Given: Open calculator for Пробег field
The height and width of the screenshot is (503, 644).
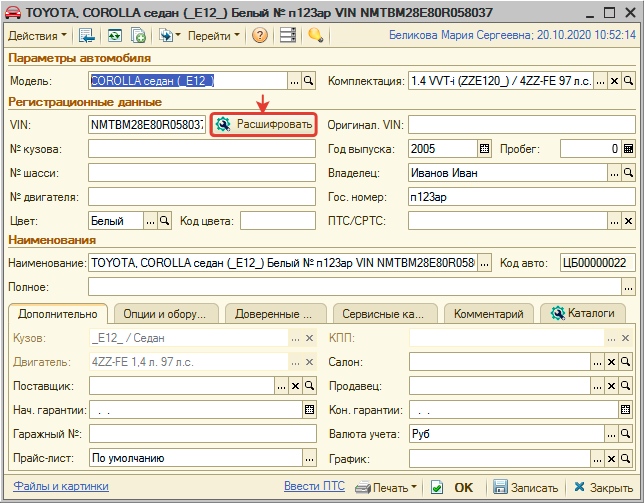Looking at the screenshot, I should [x=628, y=149].
